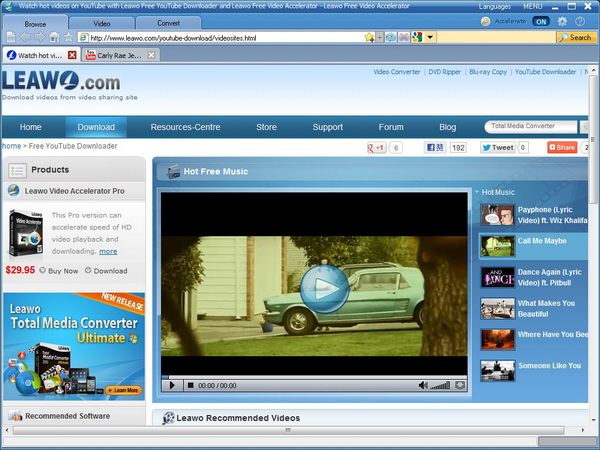
Task: Click the yellow search input field
Action: [x=496, y=37]
